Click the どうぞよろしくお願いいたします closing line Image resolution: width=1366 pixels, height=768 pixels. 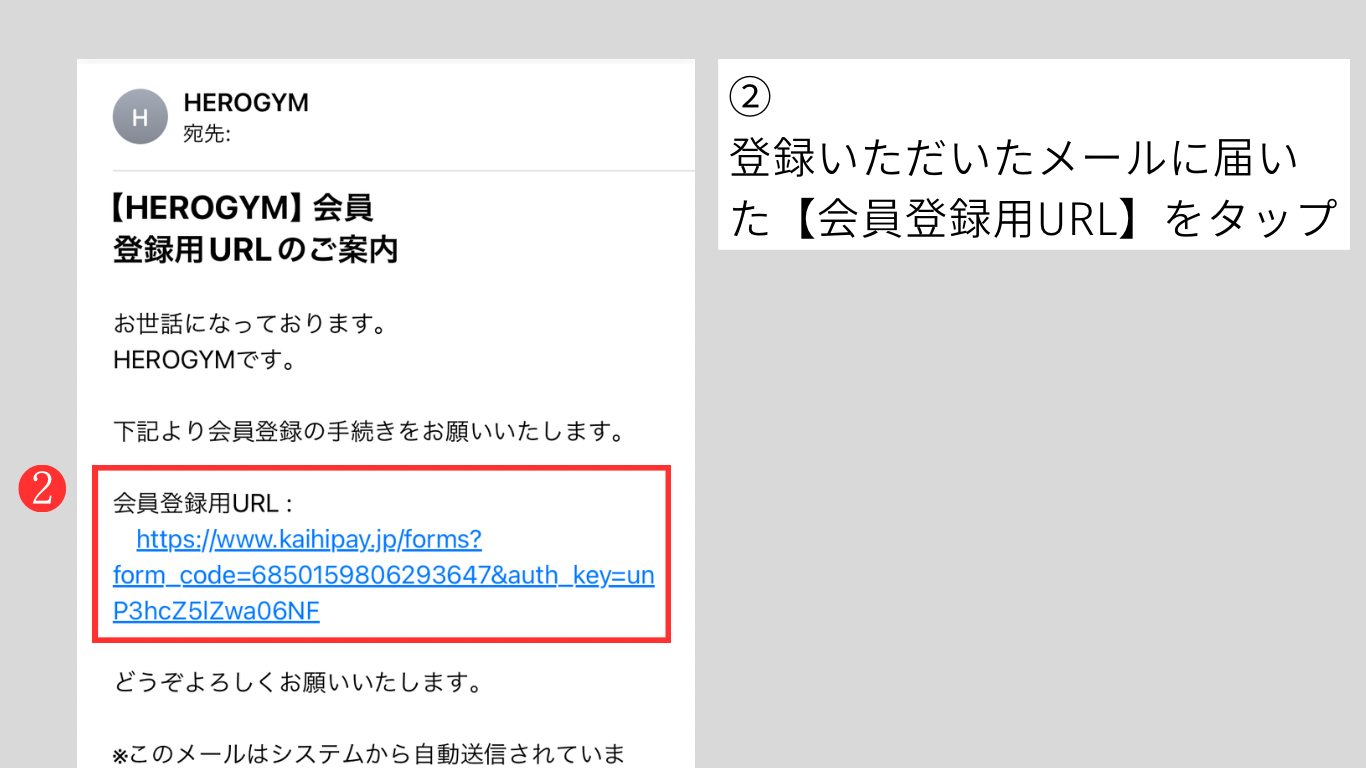(298, 684)
